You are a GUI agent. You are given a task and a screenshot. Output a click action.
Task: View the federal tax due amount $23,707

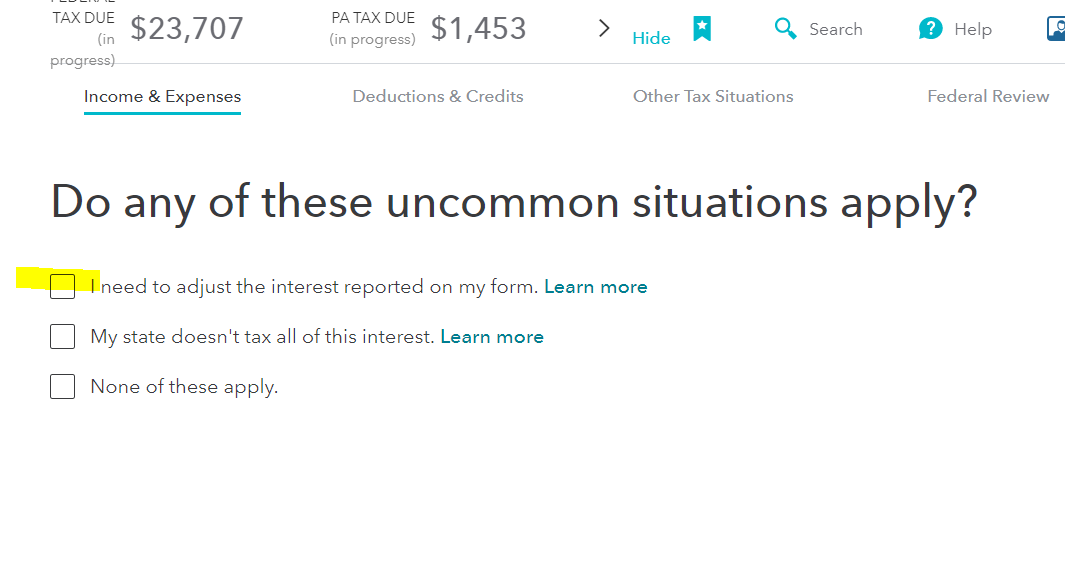[187, 29]
